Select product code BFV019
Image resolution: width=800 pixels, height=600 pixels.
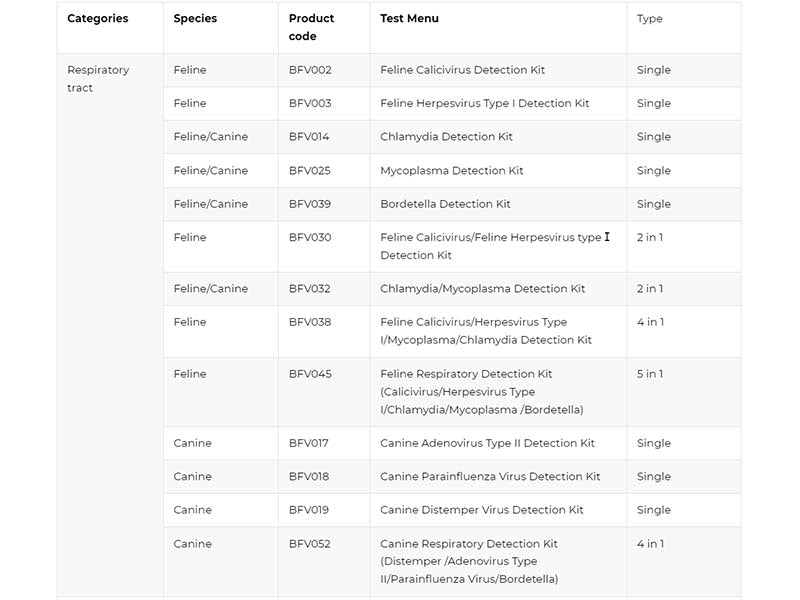click(309, 510)
